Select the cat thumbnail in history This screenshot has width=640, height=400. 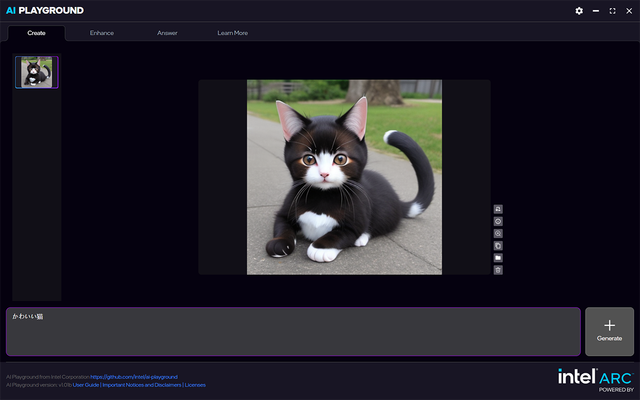37,72
